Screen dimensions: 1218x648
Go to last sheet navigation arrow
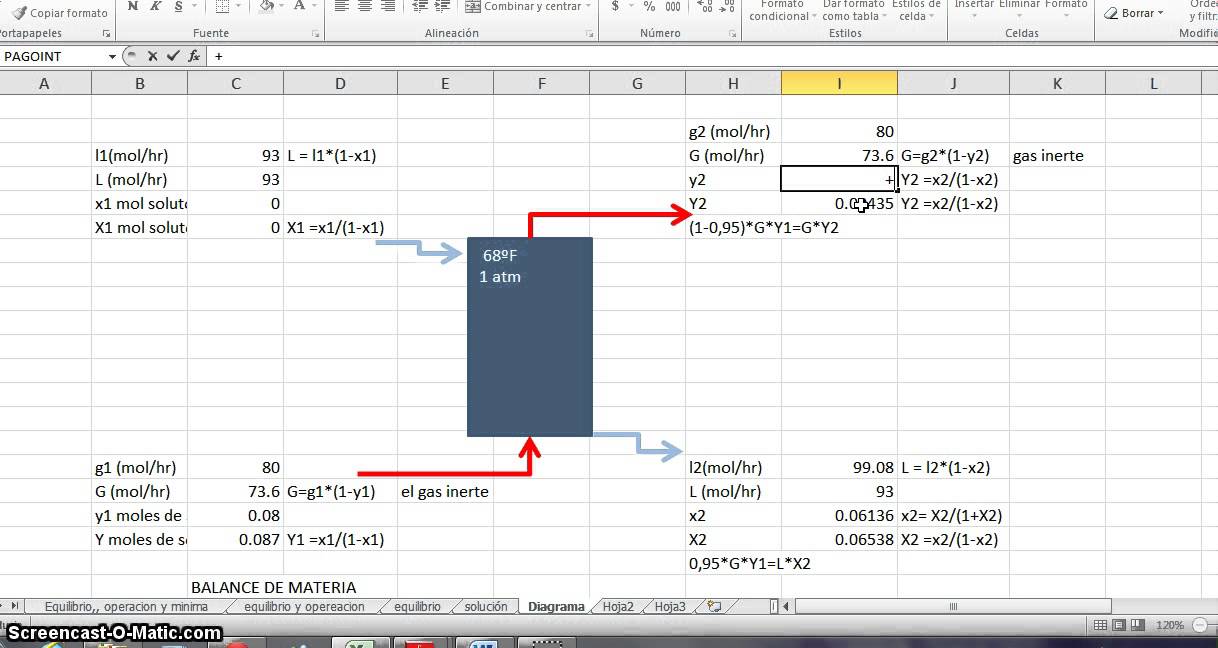point(14,606)
